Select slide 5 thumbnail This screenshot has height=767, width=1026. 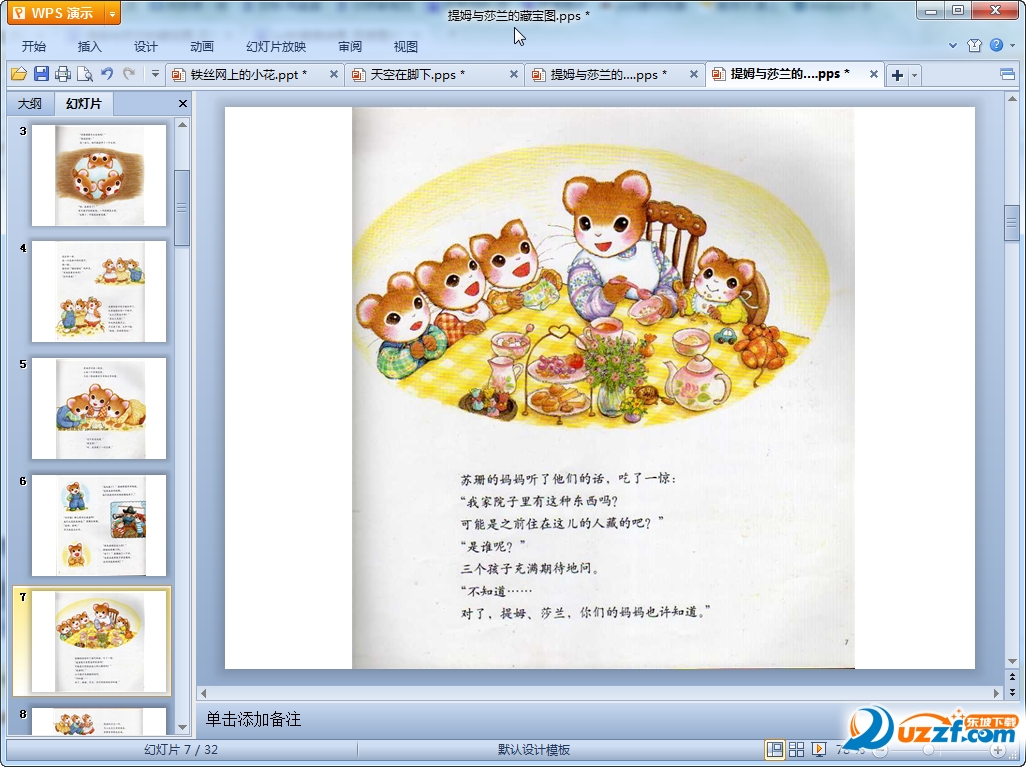[x=99, y=408]
